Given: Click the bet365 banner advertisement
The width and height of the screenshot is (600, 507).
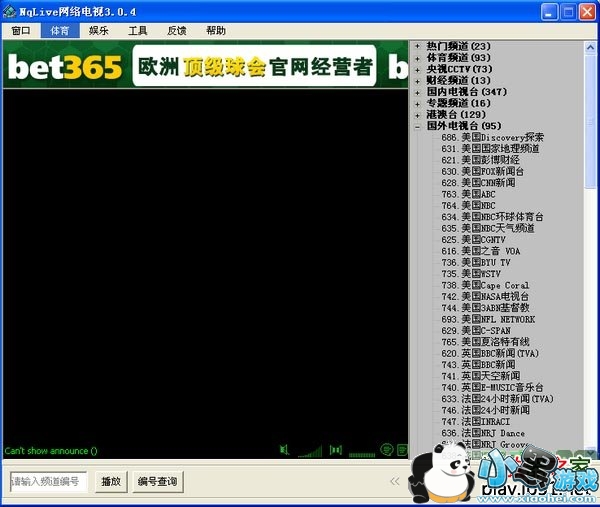Looking at the screenshot, I should (205, 65).
